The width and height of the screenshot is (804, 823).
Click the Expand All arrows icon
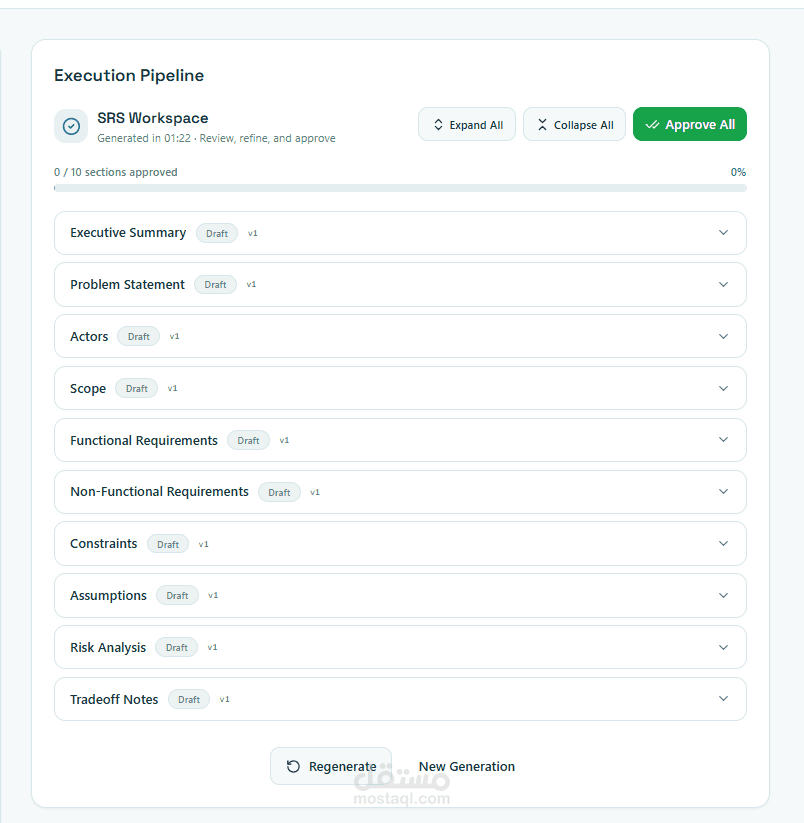438,125
